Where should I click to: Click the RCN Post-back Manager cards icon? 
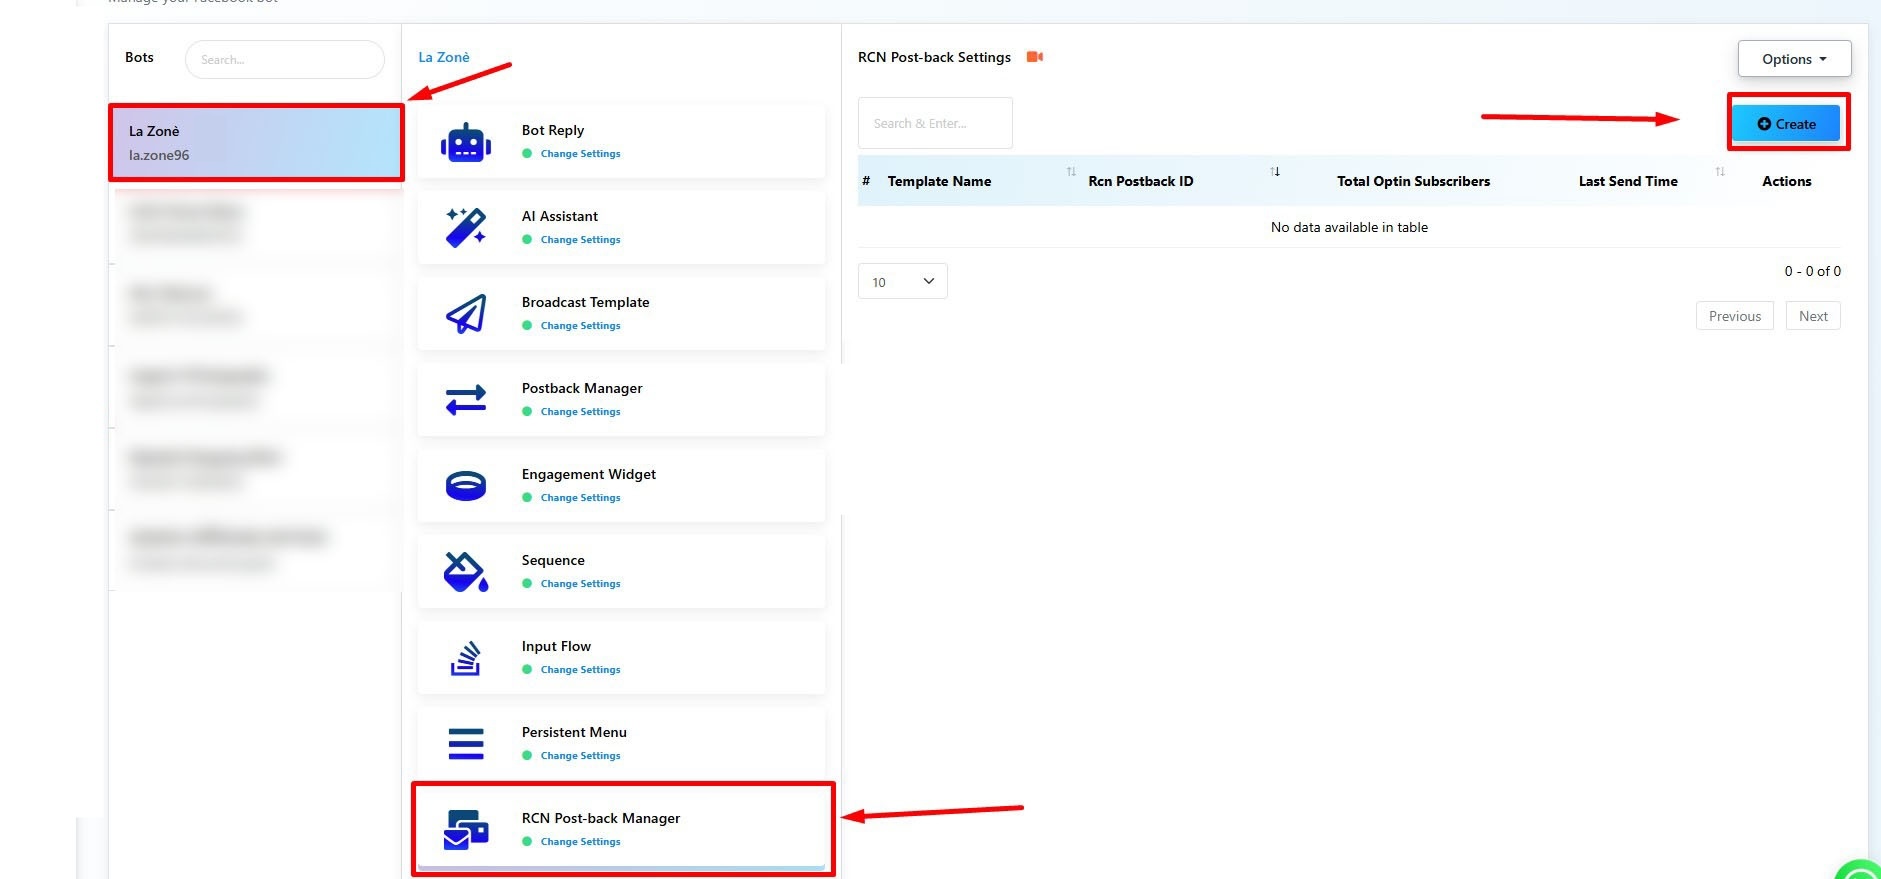pyautogui.click(x=466, y=830)
